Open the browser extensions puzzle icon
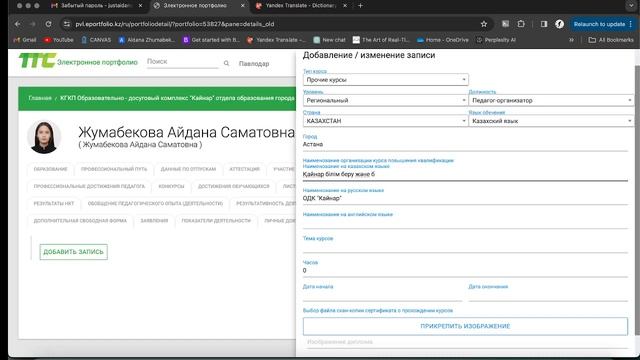Screen dimensions: 640x360 [x=521, y=24]
